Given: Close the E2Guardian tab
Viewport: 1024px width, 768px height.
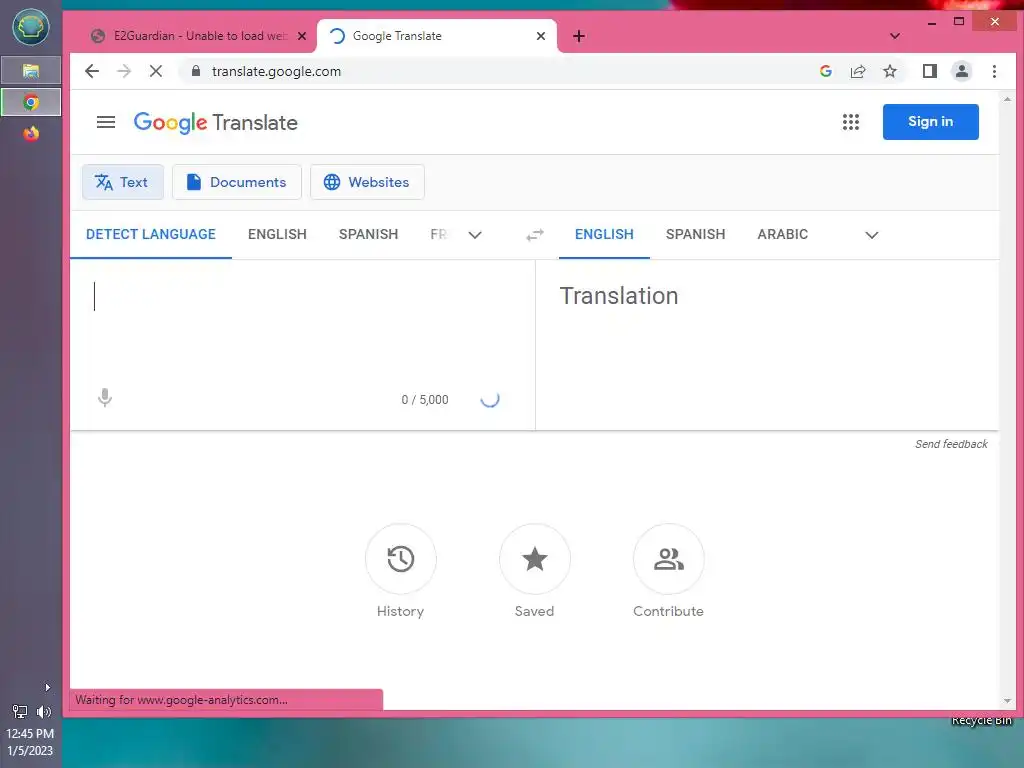Looking at the screenshot, I should point(302,36).
